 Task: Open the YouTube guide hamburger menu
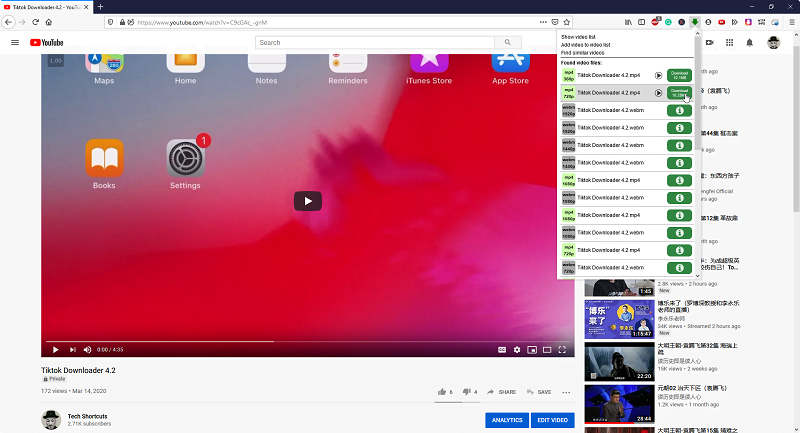15,42
